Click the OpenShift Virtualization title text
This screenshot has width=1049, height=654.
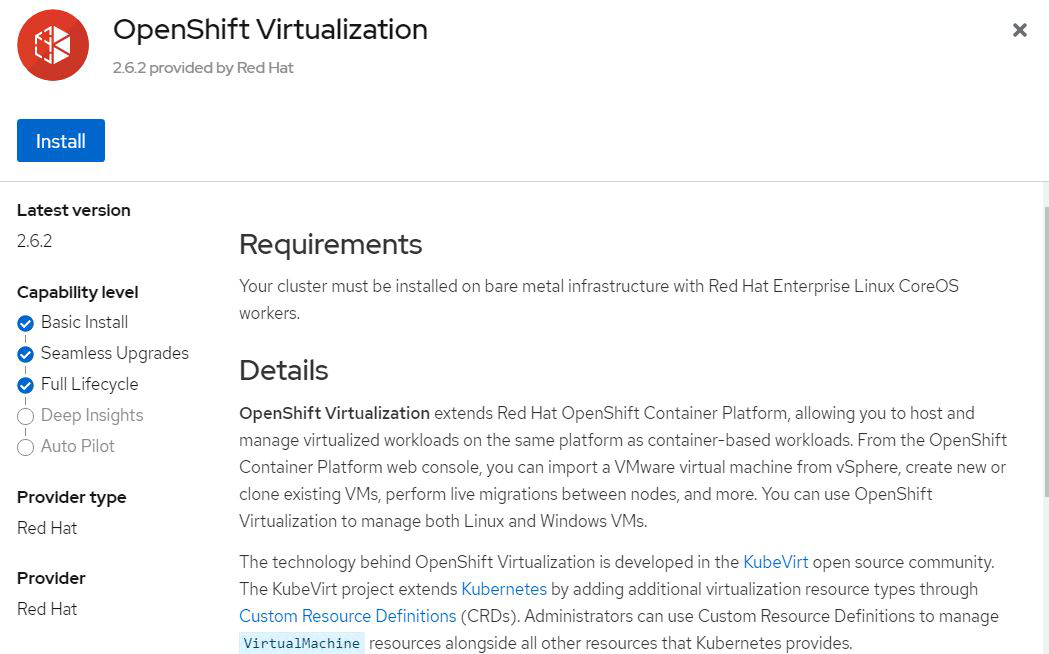[x=270, y=30]
